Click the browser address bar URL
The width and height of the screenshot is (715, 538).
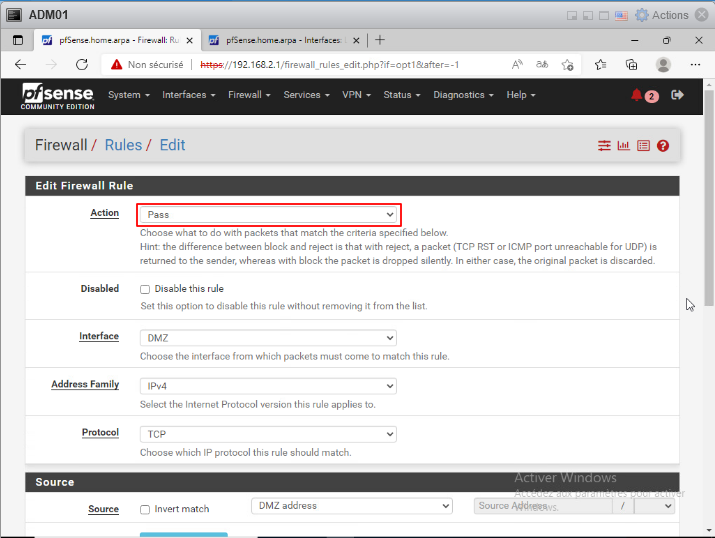(330, 64)
